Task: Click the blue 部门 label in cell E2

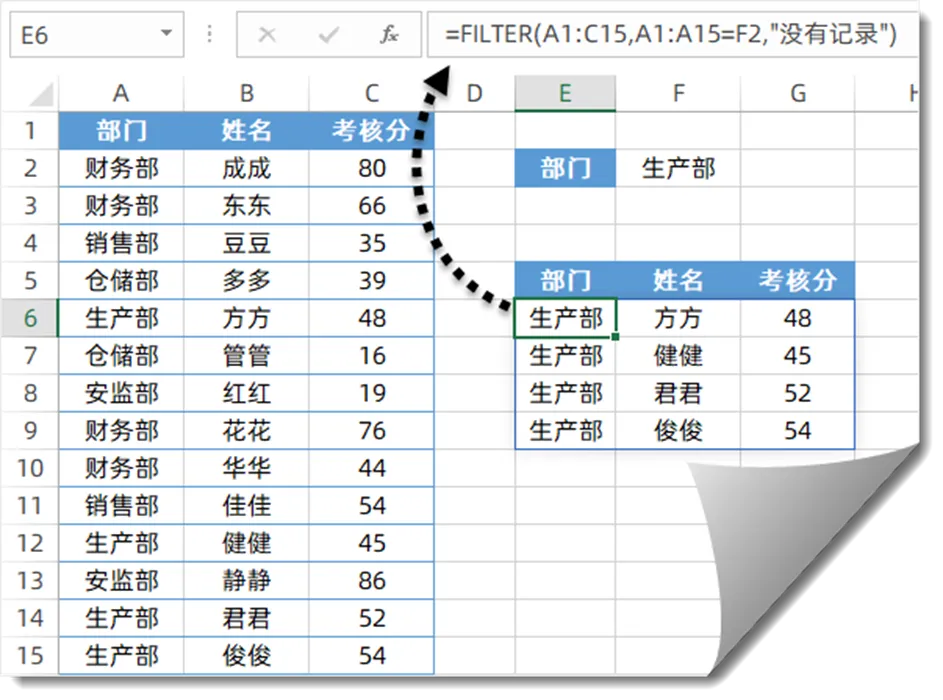Action: (x=565, y=168)
